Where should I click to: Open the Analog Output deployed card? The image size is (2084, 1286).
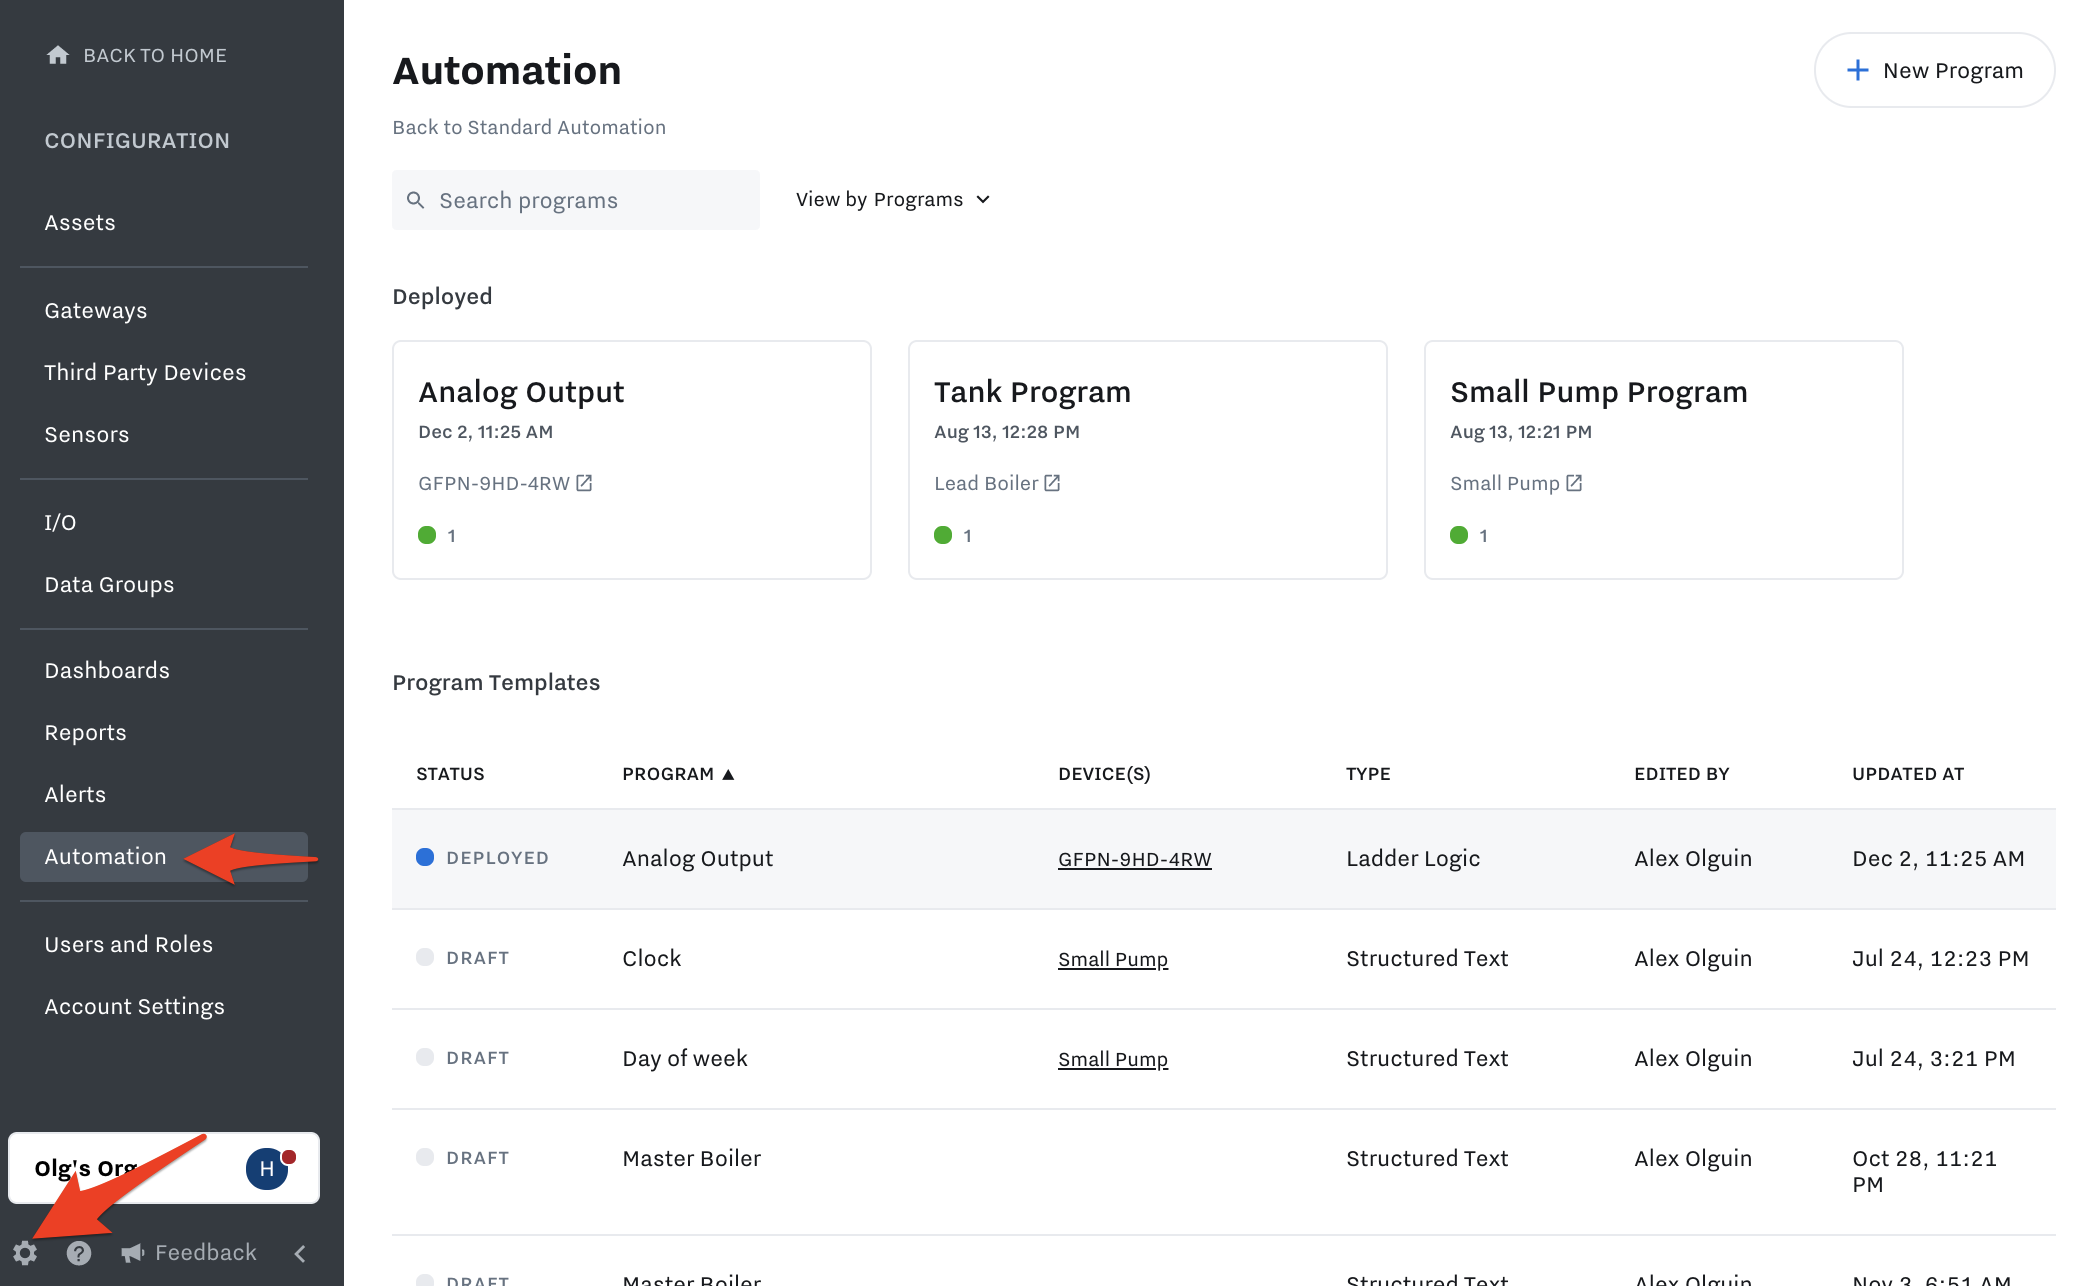click(x=632, y=460)
